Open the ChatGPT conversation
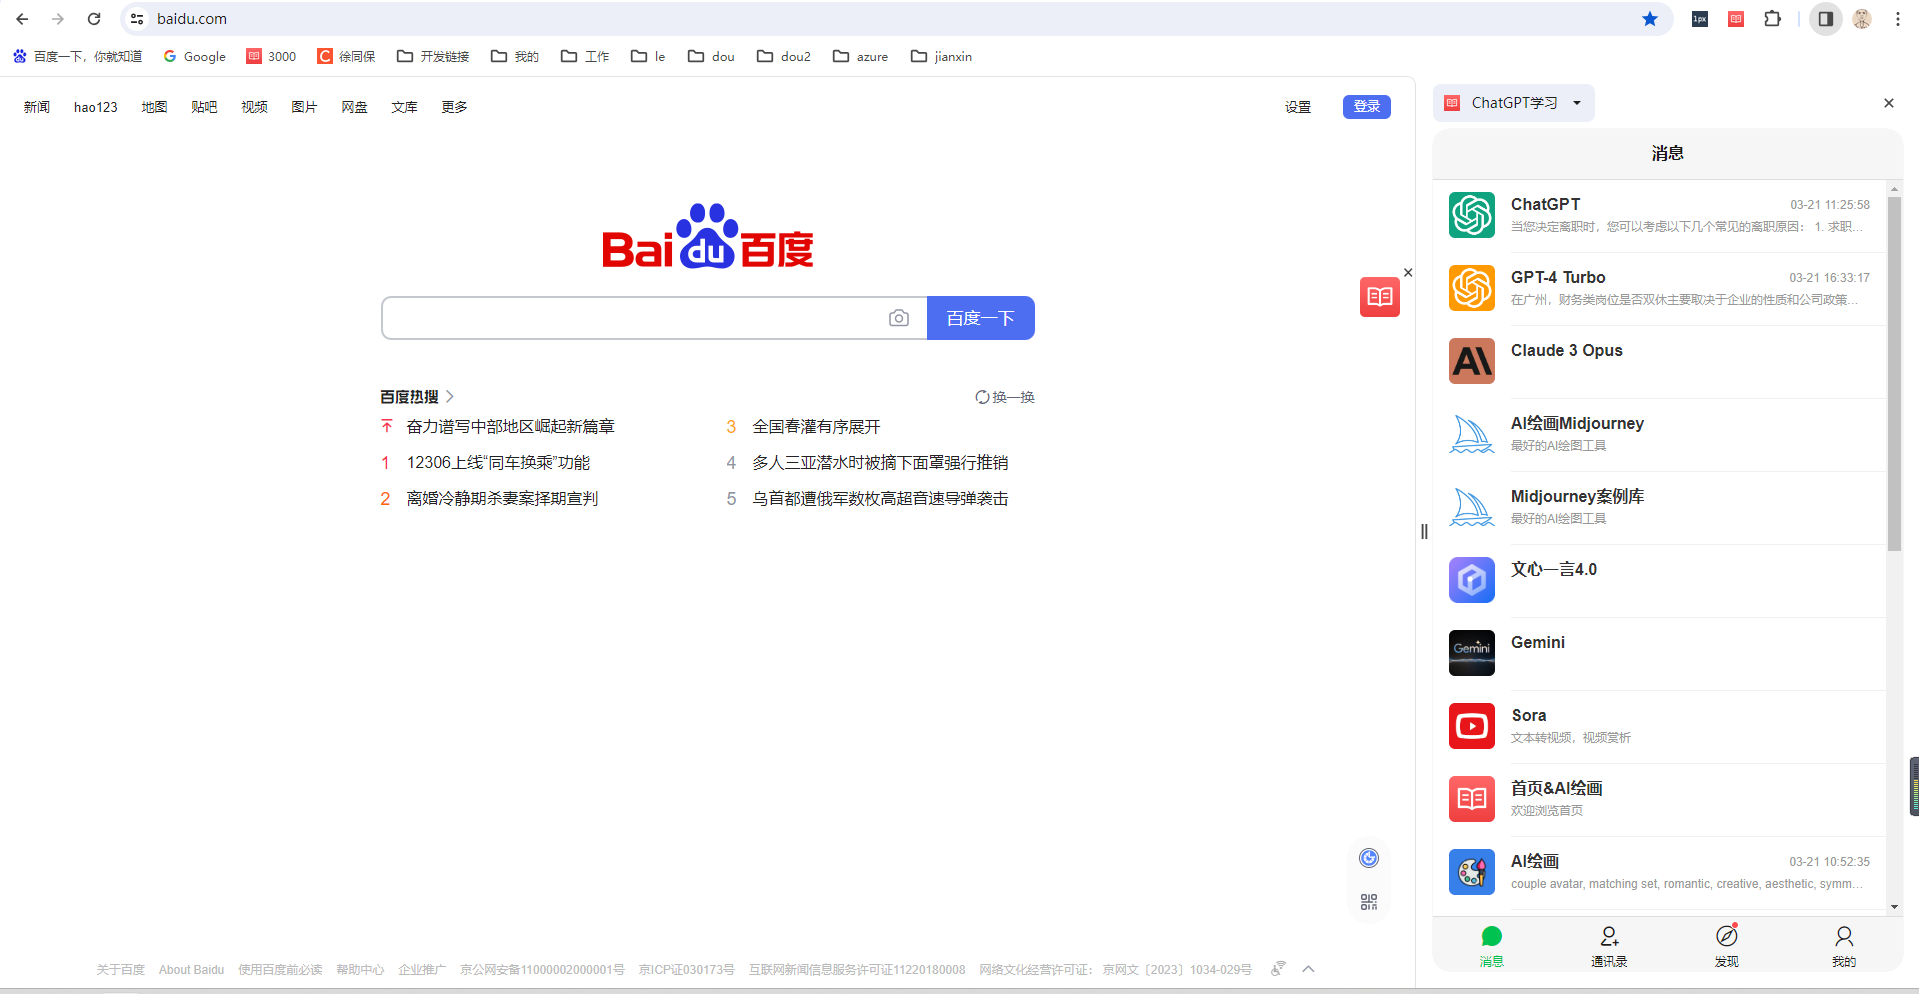 (x=1659, y=216)
